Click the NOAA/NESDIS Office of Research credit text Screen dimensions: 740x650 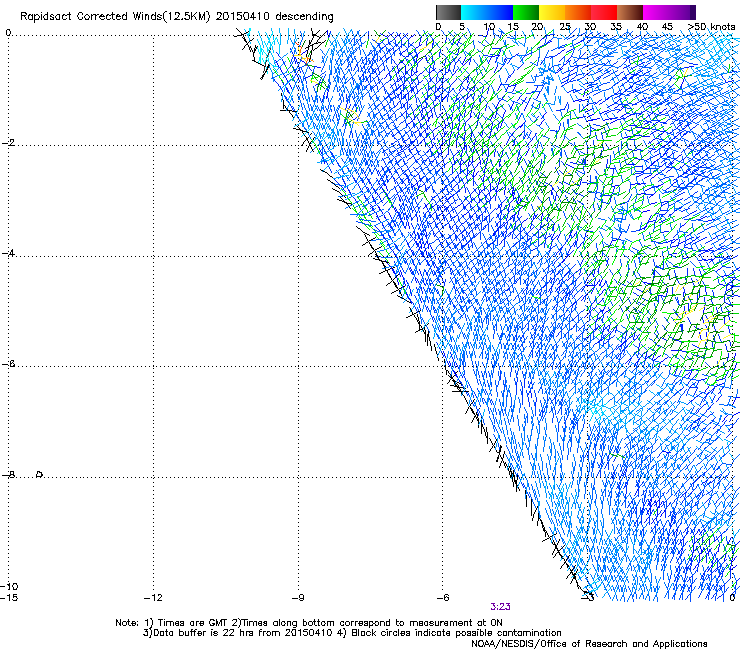pyautogui.click(x=589, y=644)
